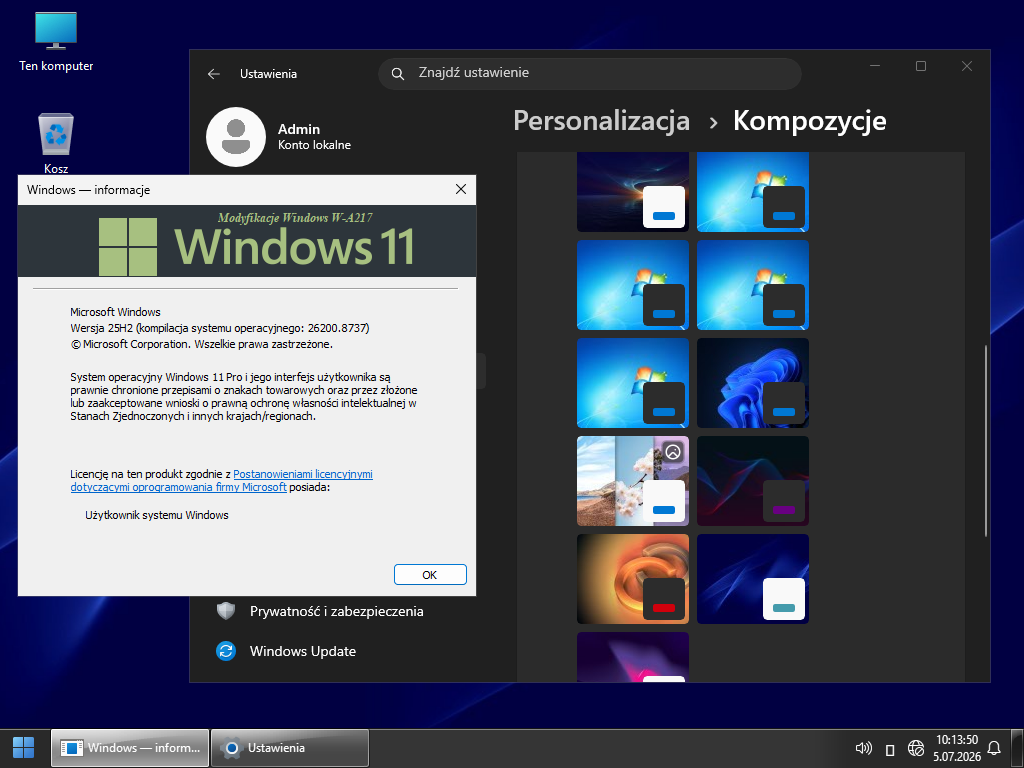The height and width of the screenshot is (768, 1024).
Task: Click the battery-shaped tray icon
Action: (889, 749)
